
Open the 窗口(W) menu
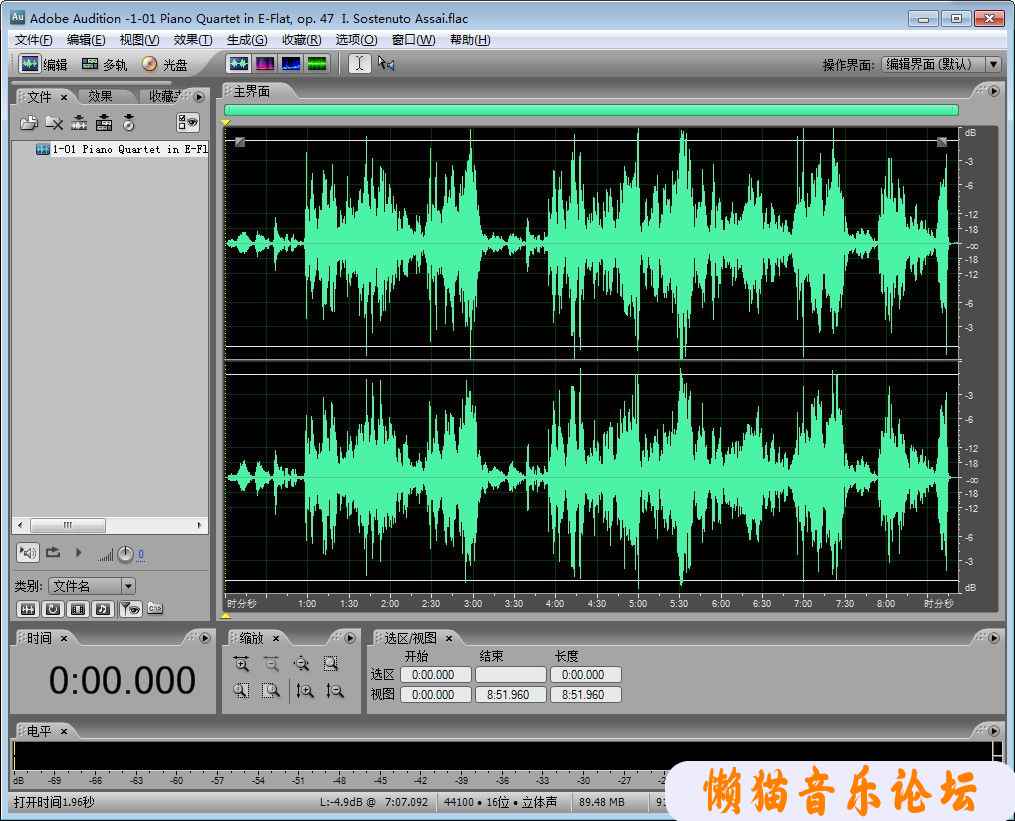pyautogui.click(x=413, y=40)
